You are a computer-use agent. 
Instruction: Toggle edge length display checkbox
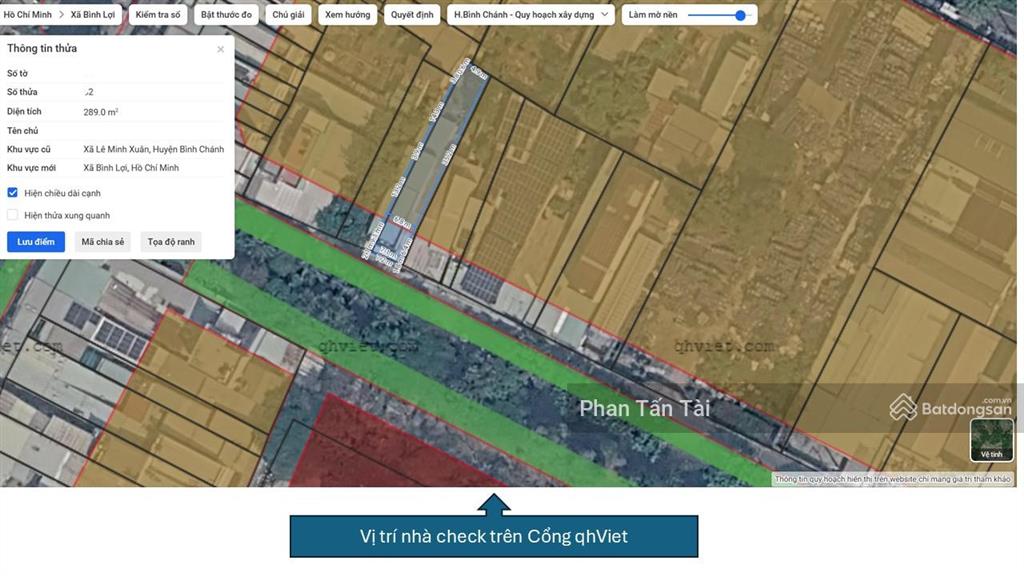[x=11, y=193]
